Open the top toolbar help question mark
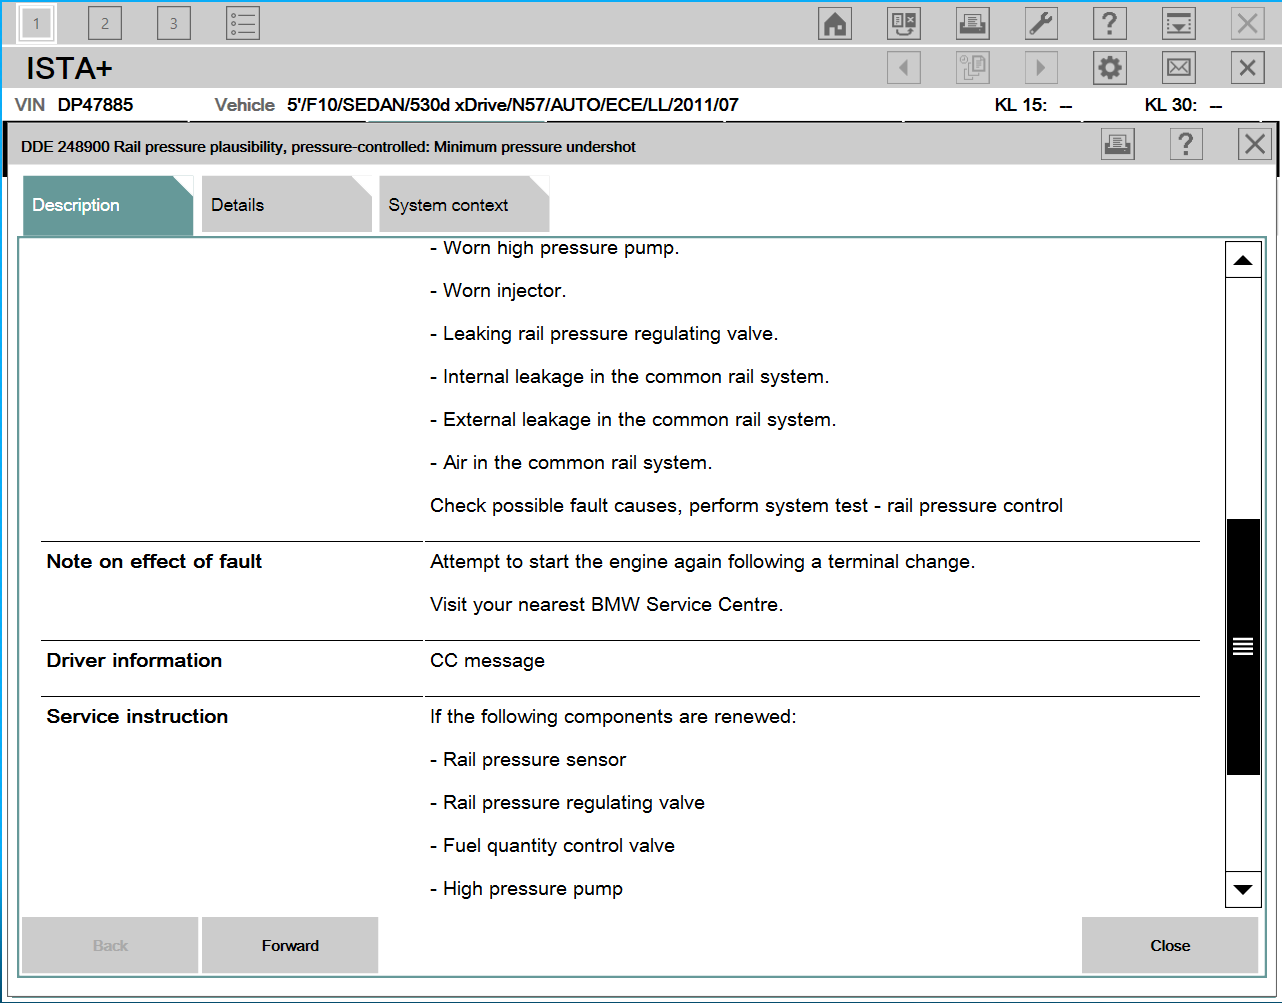 tap(1110, 23)
